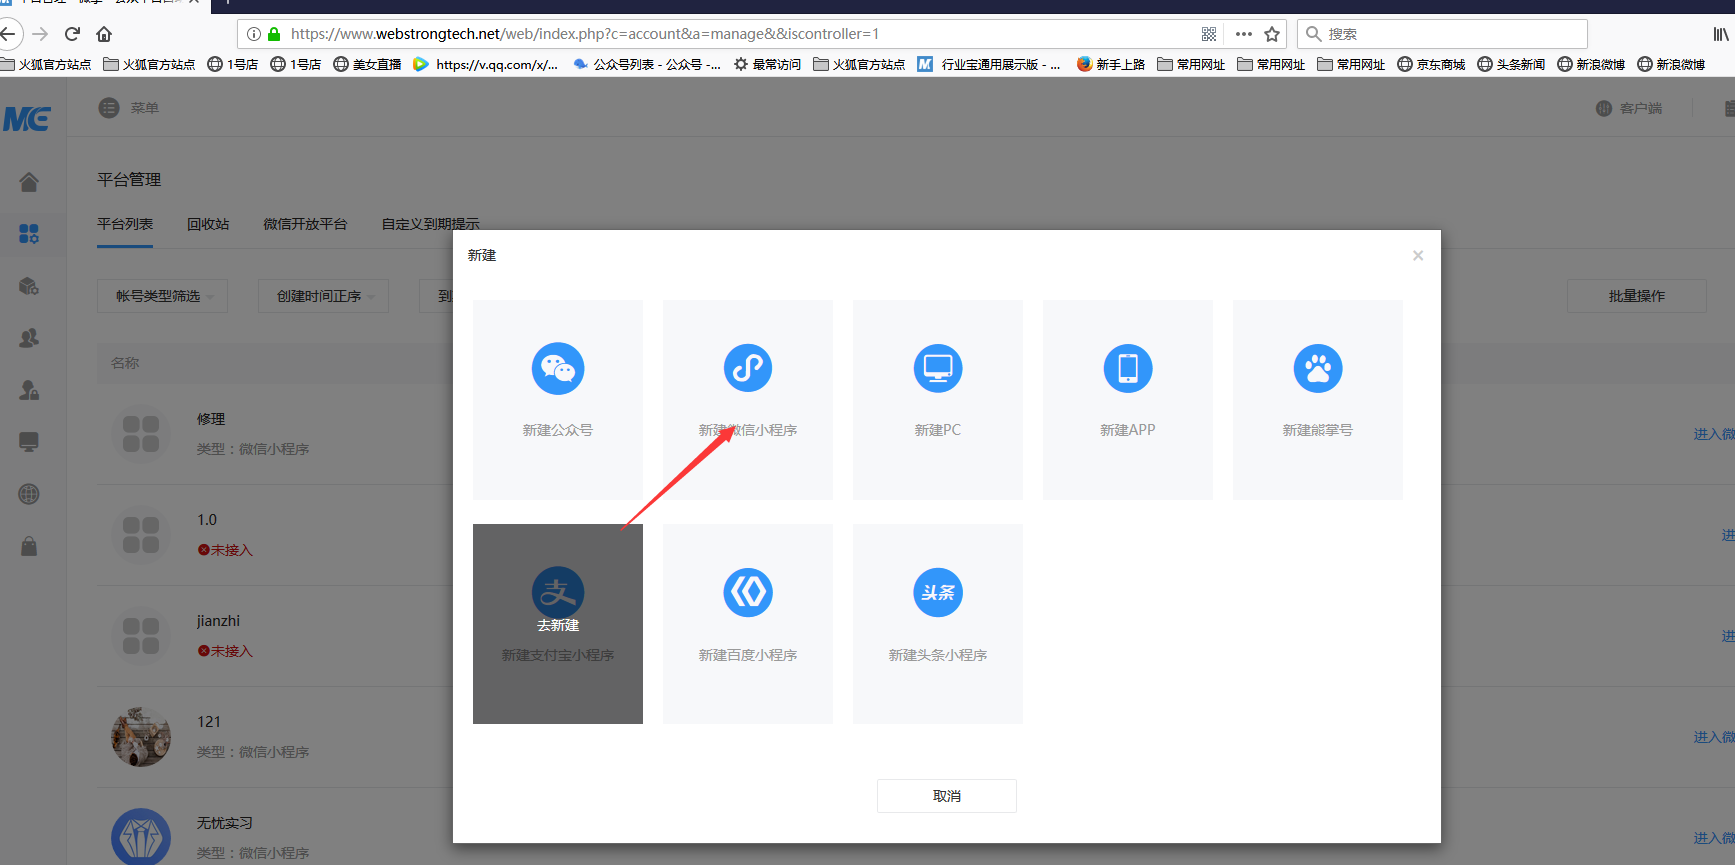Expand the 帐号类型筛选 dropdown
The image size is (1735, 865).
tap(163, 296)
